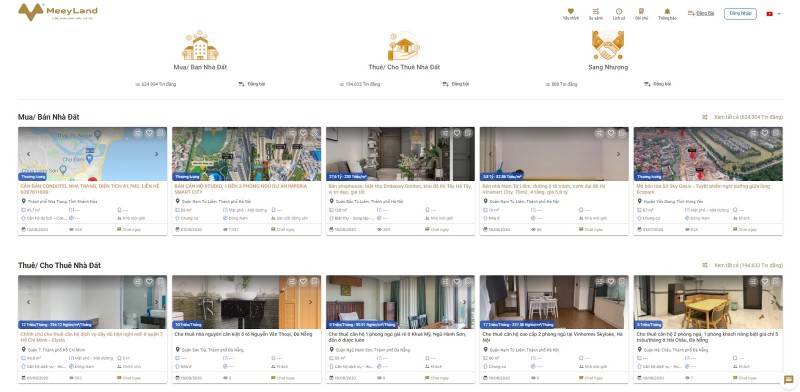
Task: Add note to Embassy Garden shophouse listing
Action: pos(468,133)
